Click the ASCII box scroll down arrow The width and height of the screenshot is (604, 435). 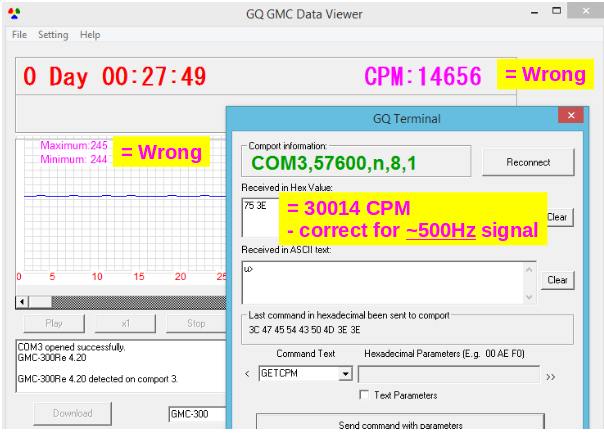(x=529, y=297)
